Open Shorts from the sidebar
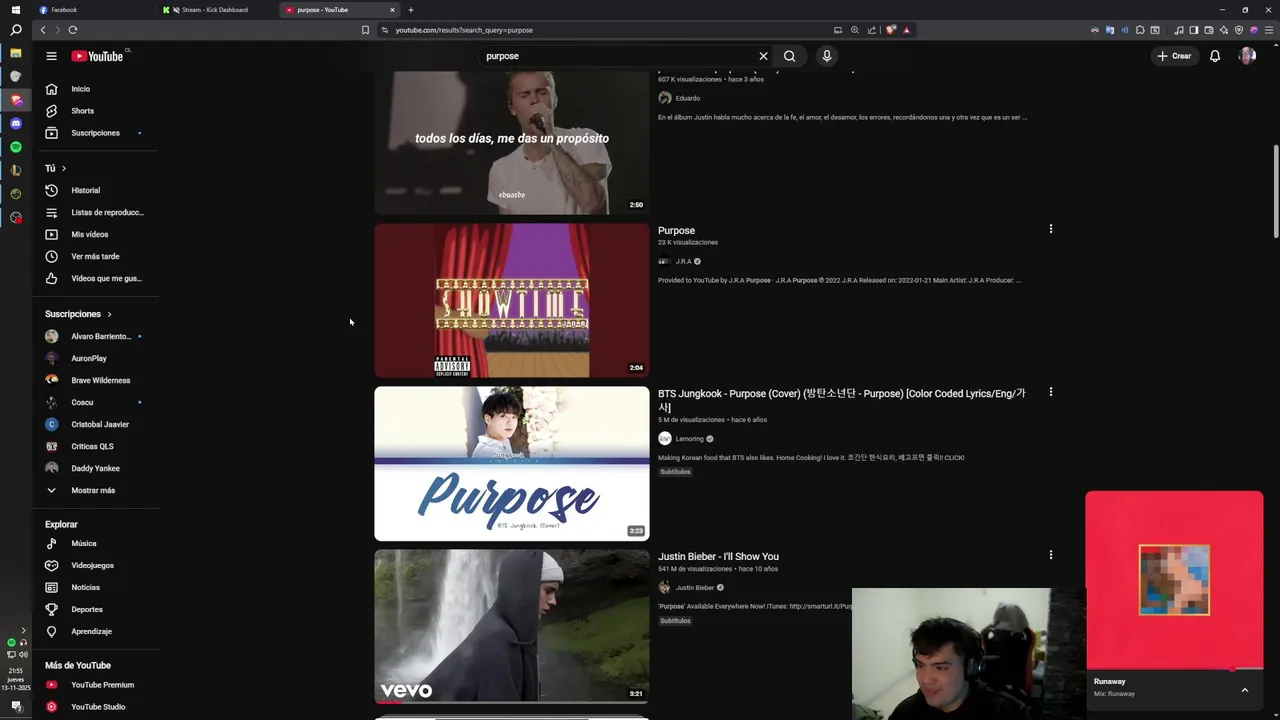Screen dimensions: 1280x720 [82, 111]
